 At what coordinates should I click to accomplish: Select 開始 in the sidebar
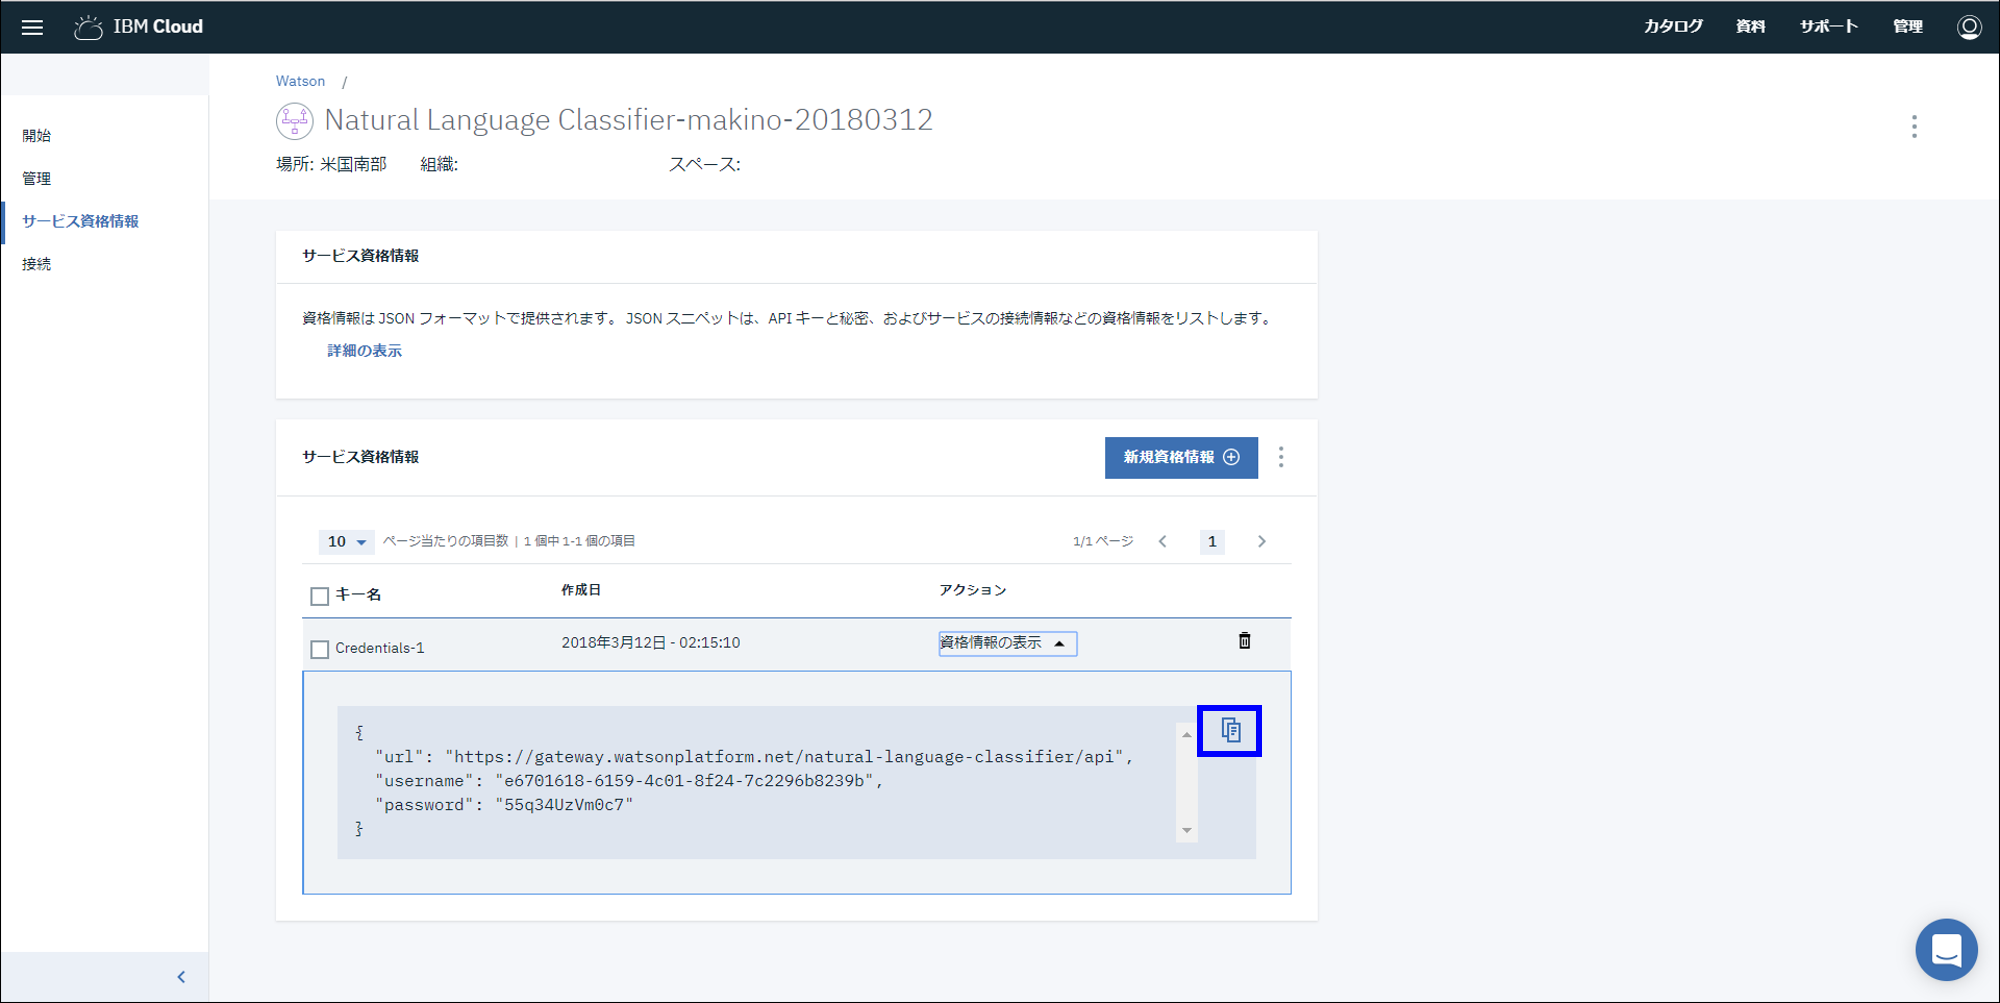37,135
